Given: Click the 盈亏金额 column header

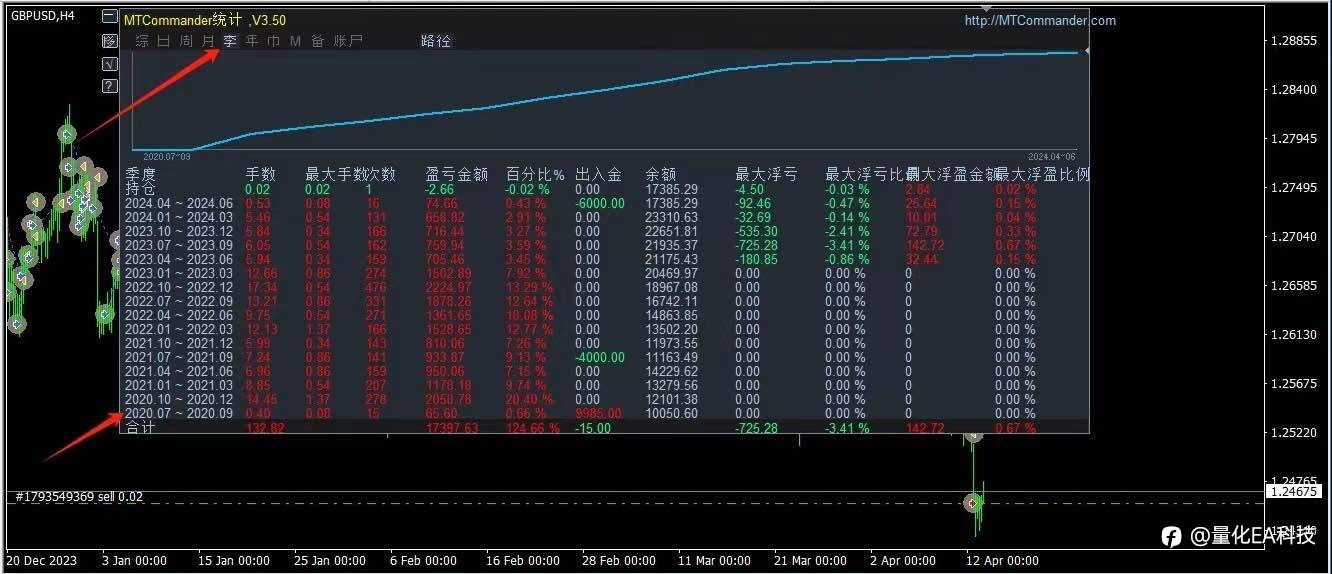Looking at the screenshot, I should pos(457,174).
